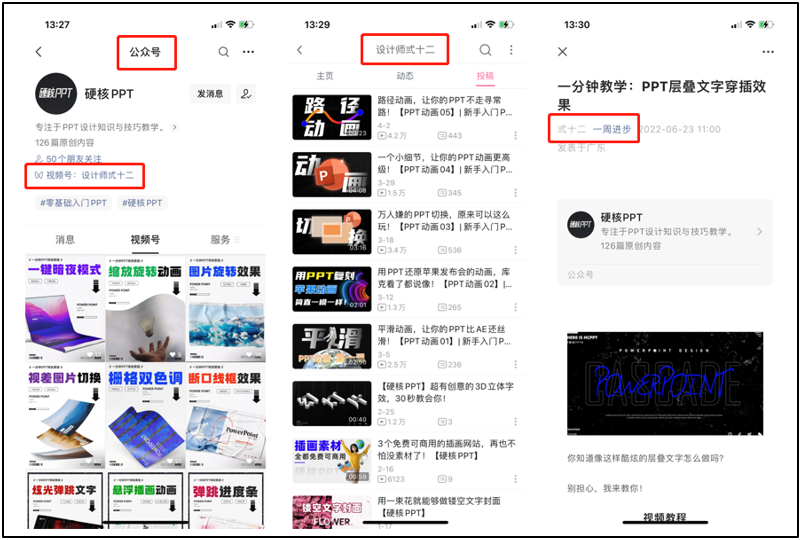Tap follow-person icon beside 发消息
The image size is (801, 540).
[x=246, y=94]
